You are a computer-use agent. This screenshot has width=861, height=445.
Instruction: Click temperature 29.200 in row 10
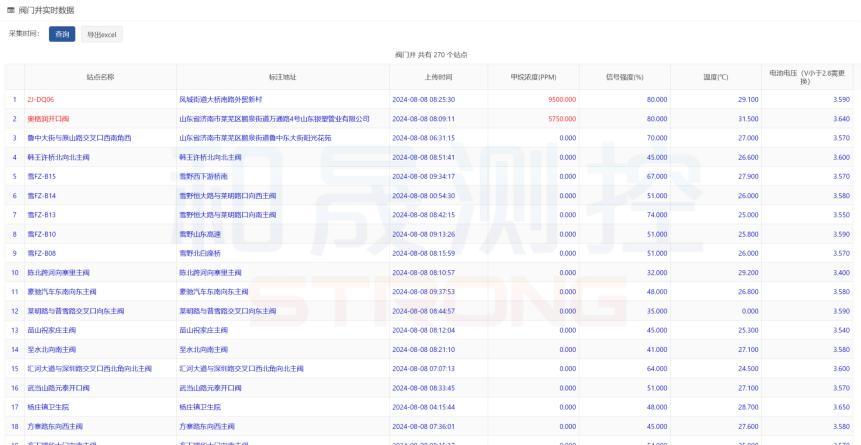click(x=748, y=272)
